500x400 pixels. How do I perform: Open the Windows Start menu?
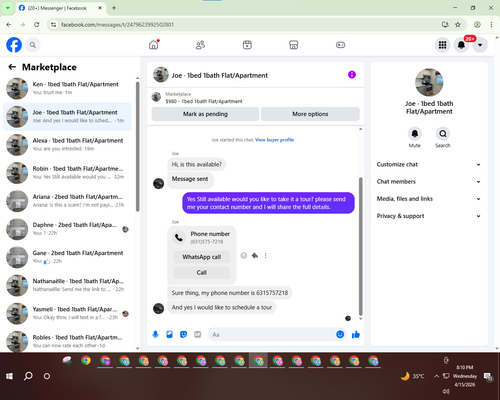[9, 376]
